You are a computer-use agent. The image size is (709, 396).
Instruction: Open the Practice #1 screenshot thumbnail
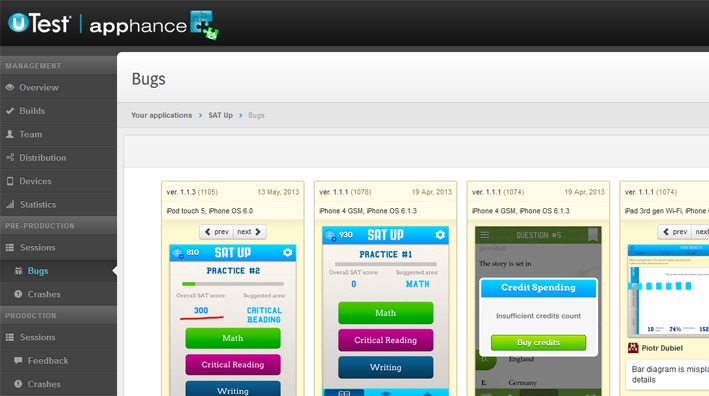pos(385,311)
